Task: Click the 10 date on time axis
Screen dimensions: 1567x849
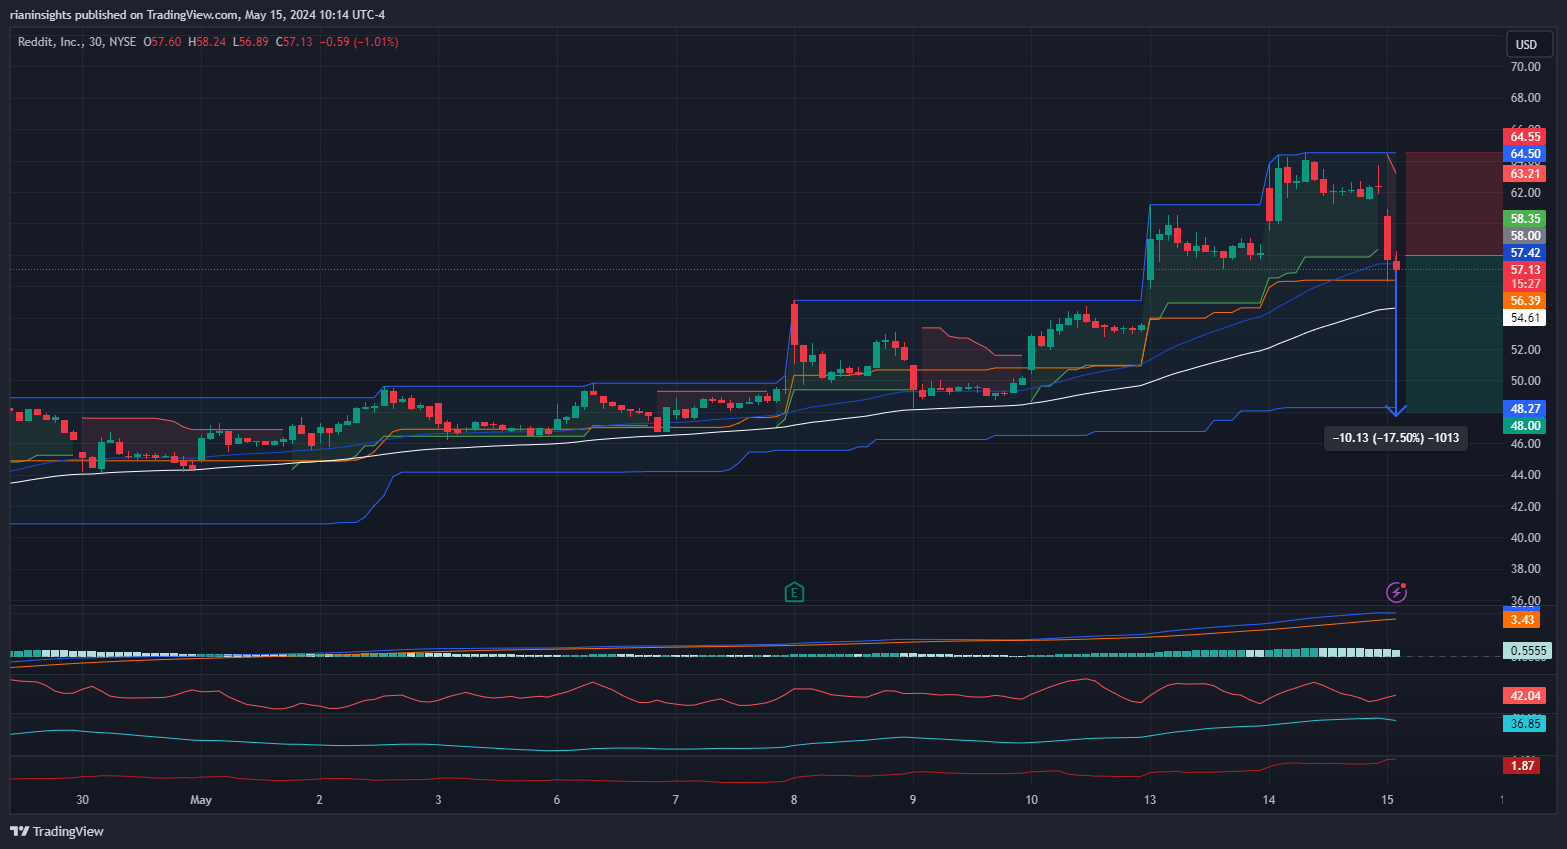Action: pyautogui.click(x=1031, y=800)
